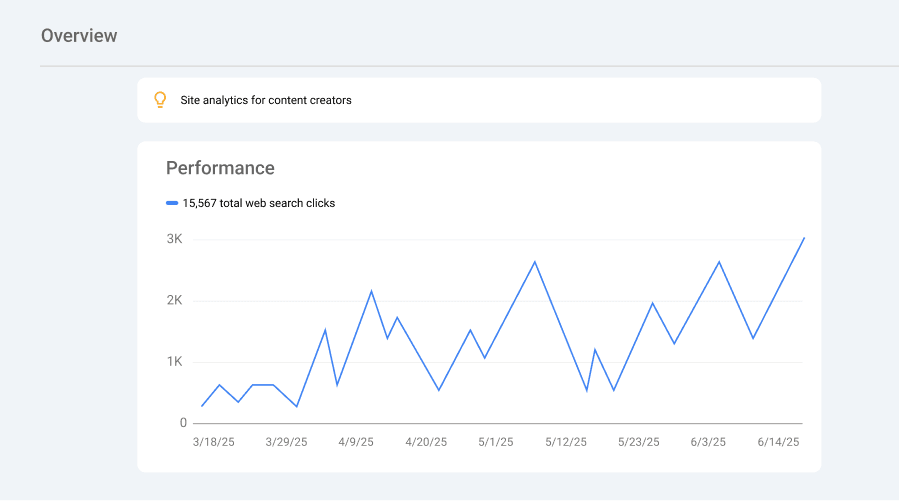899x501 pixels.
Task: Click the 3/29/25 date label on axis
Action: (286, 442)
